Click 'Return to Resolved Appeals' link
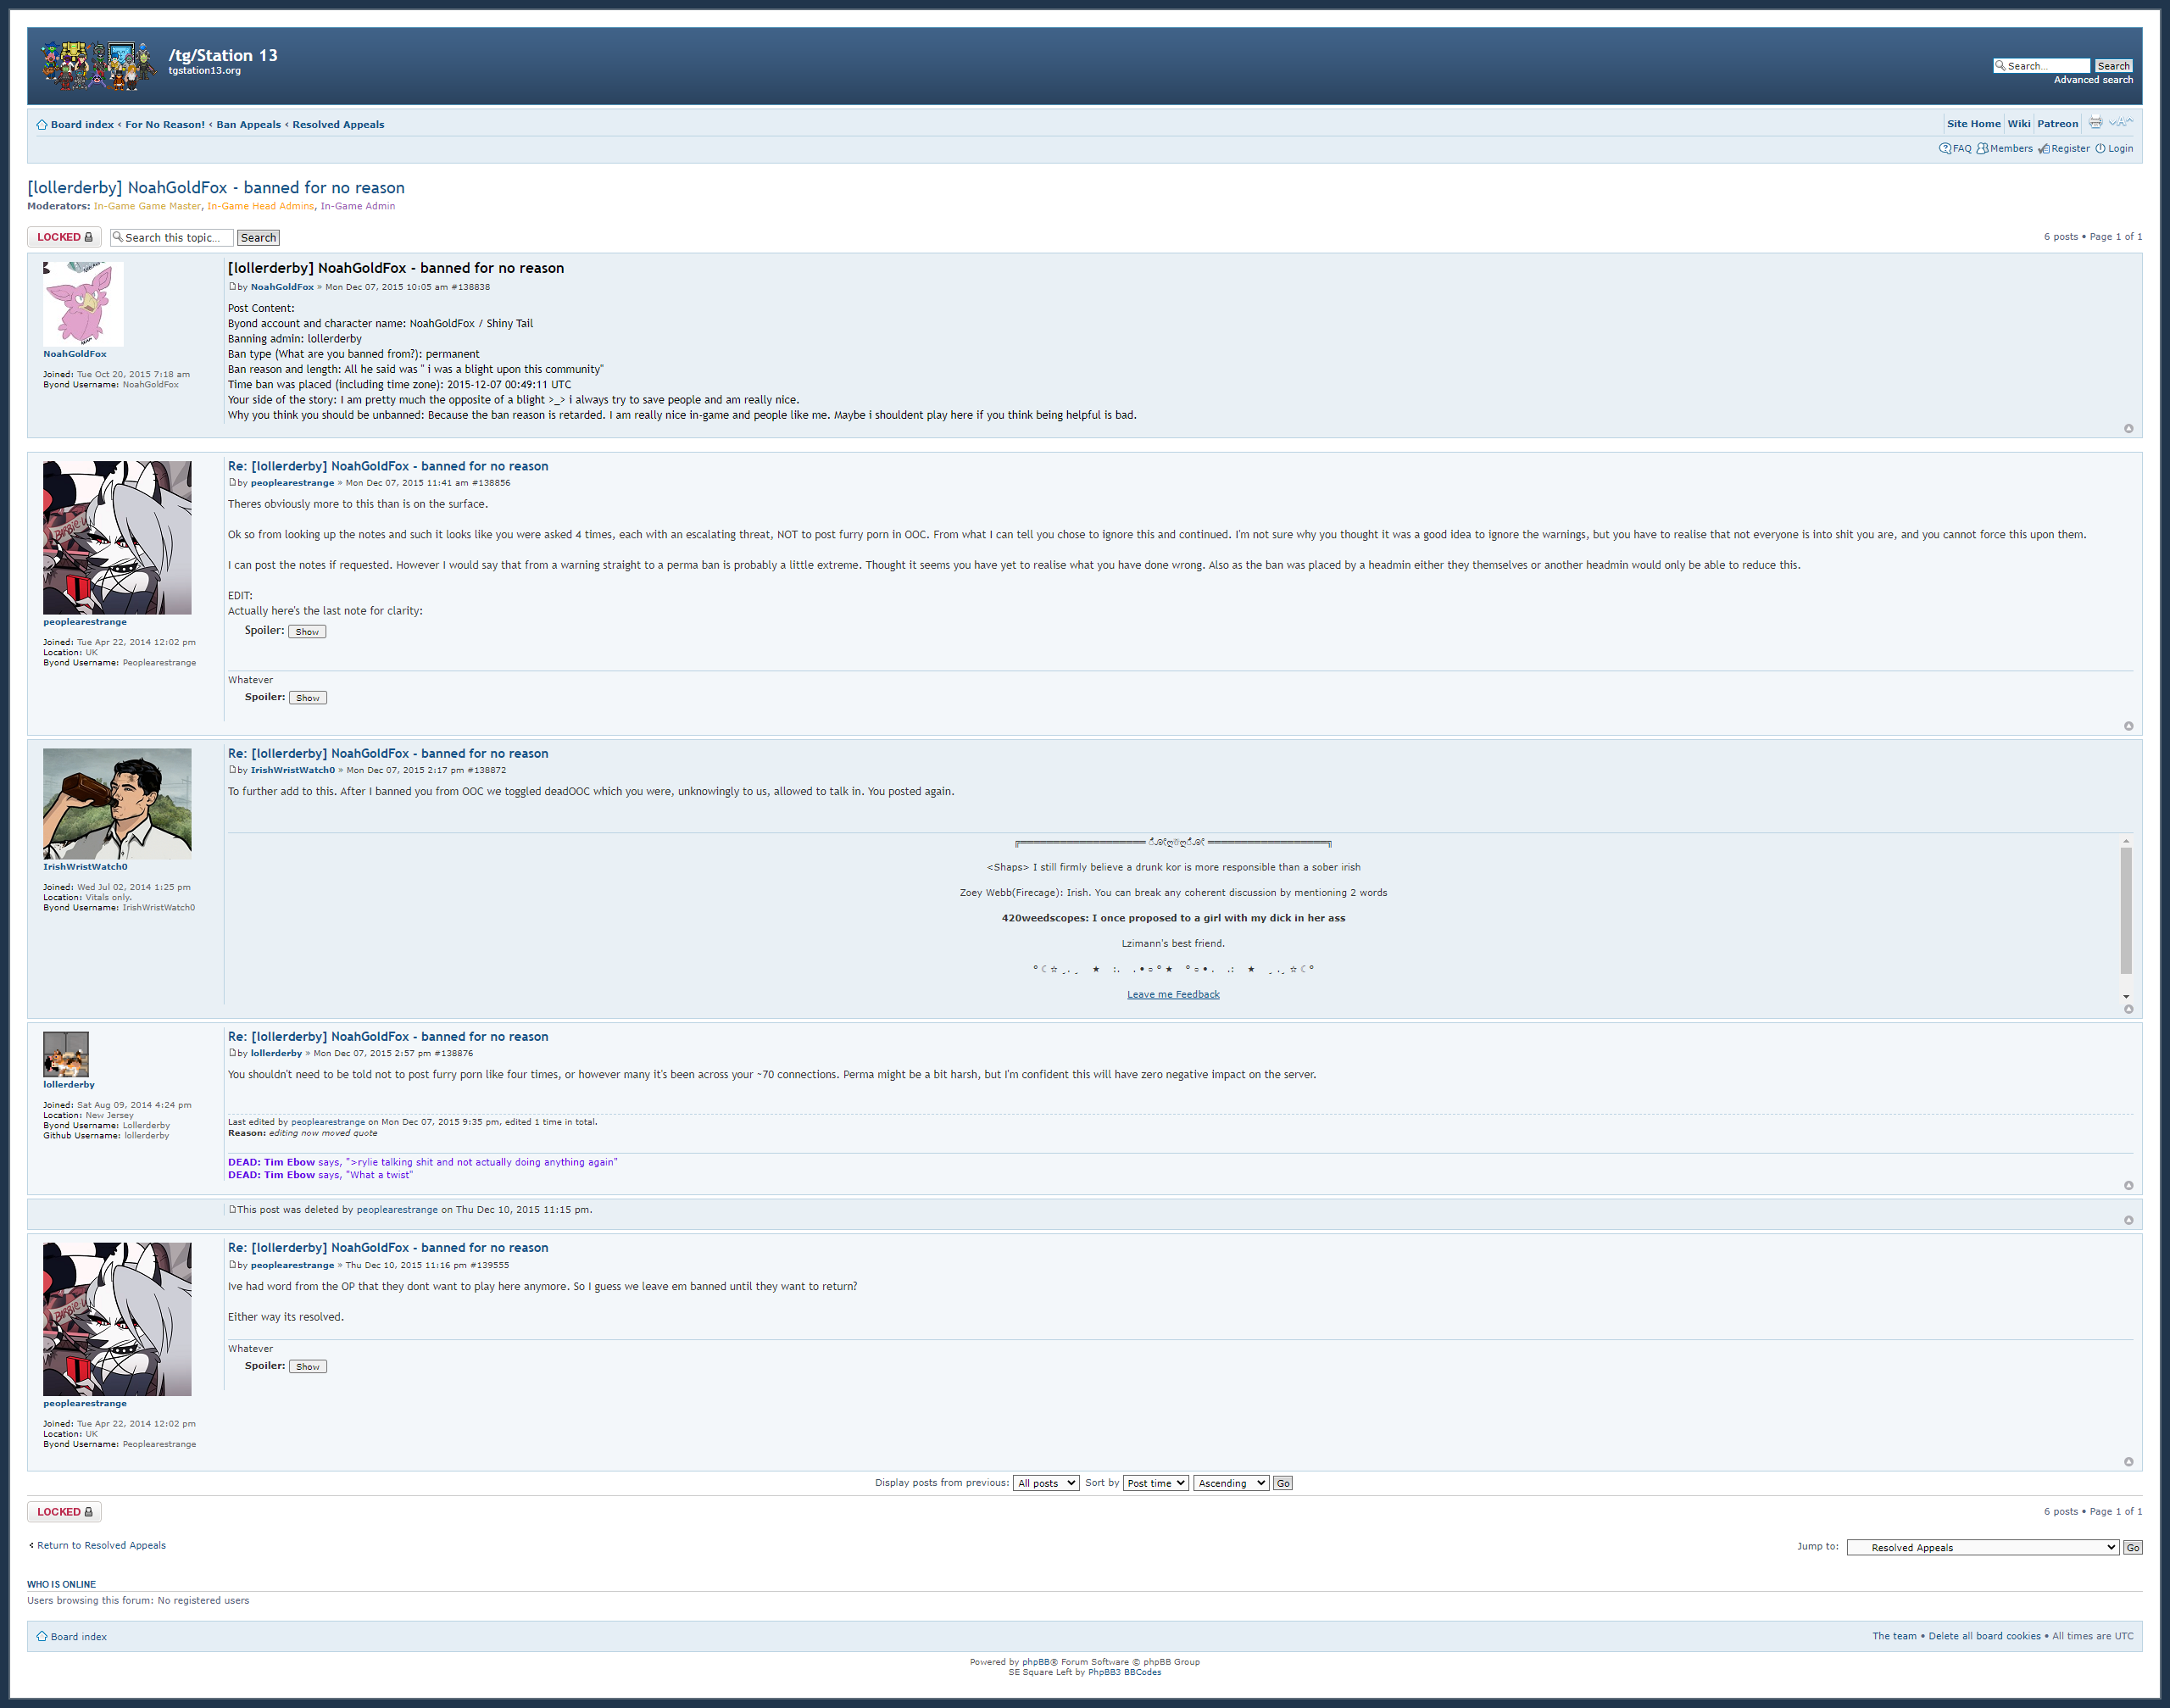This screenshot has width=2170, height=1708. point(101,1546)
